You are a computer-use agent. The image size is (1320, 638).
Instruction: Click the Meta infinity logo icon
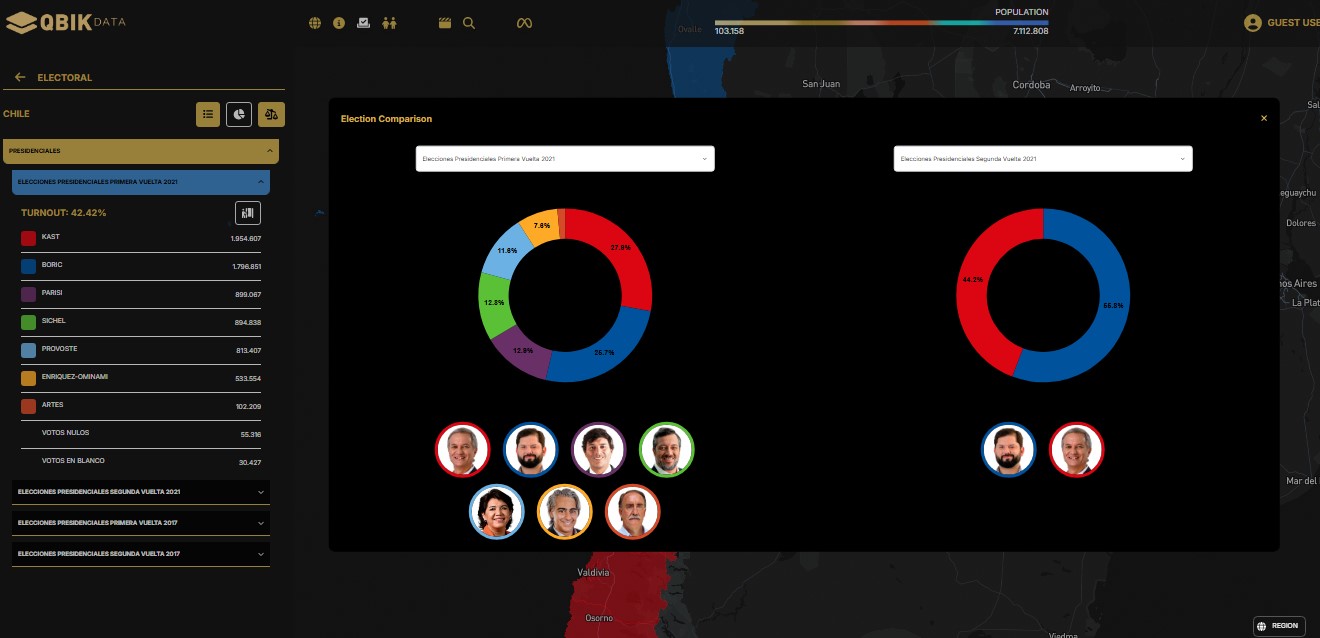click(x=524, y=23)
